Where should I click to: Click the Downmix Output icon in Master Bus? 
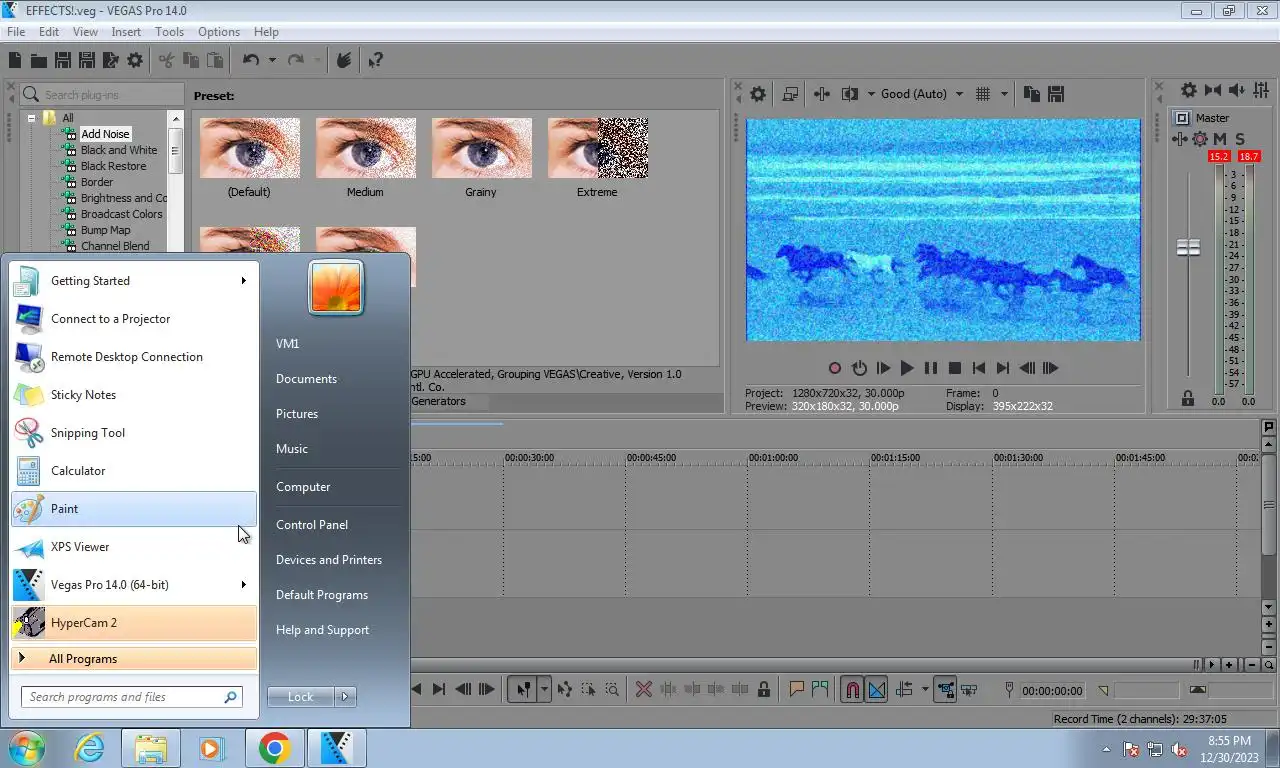point(1213,90)
